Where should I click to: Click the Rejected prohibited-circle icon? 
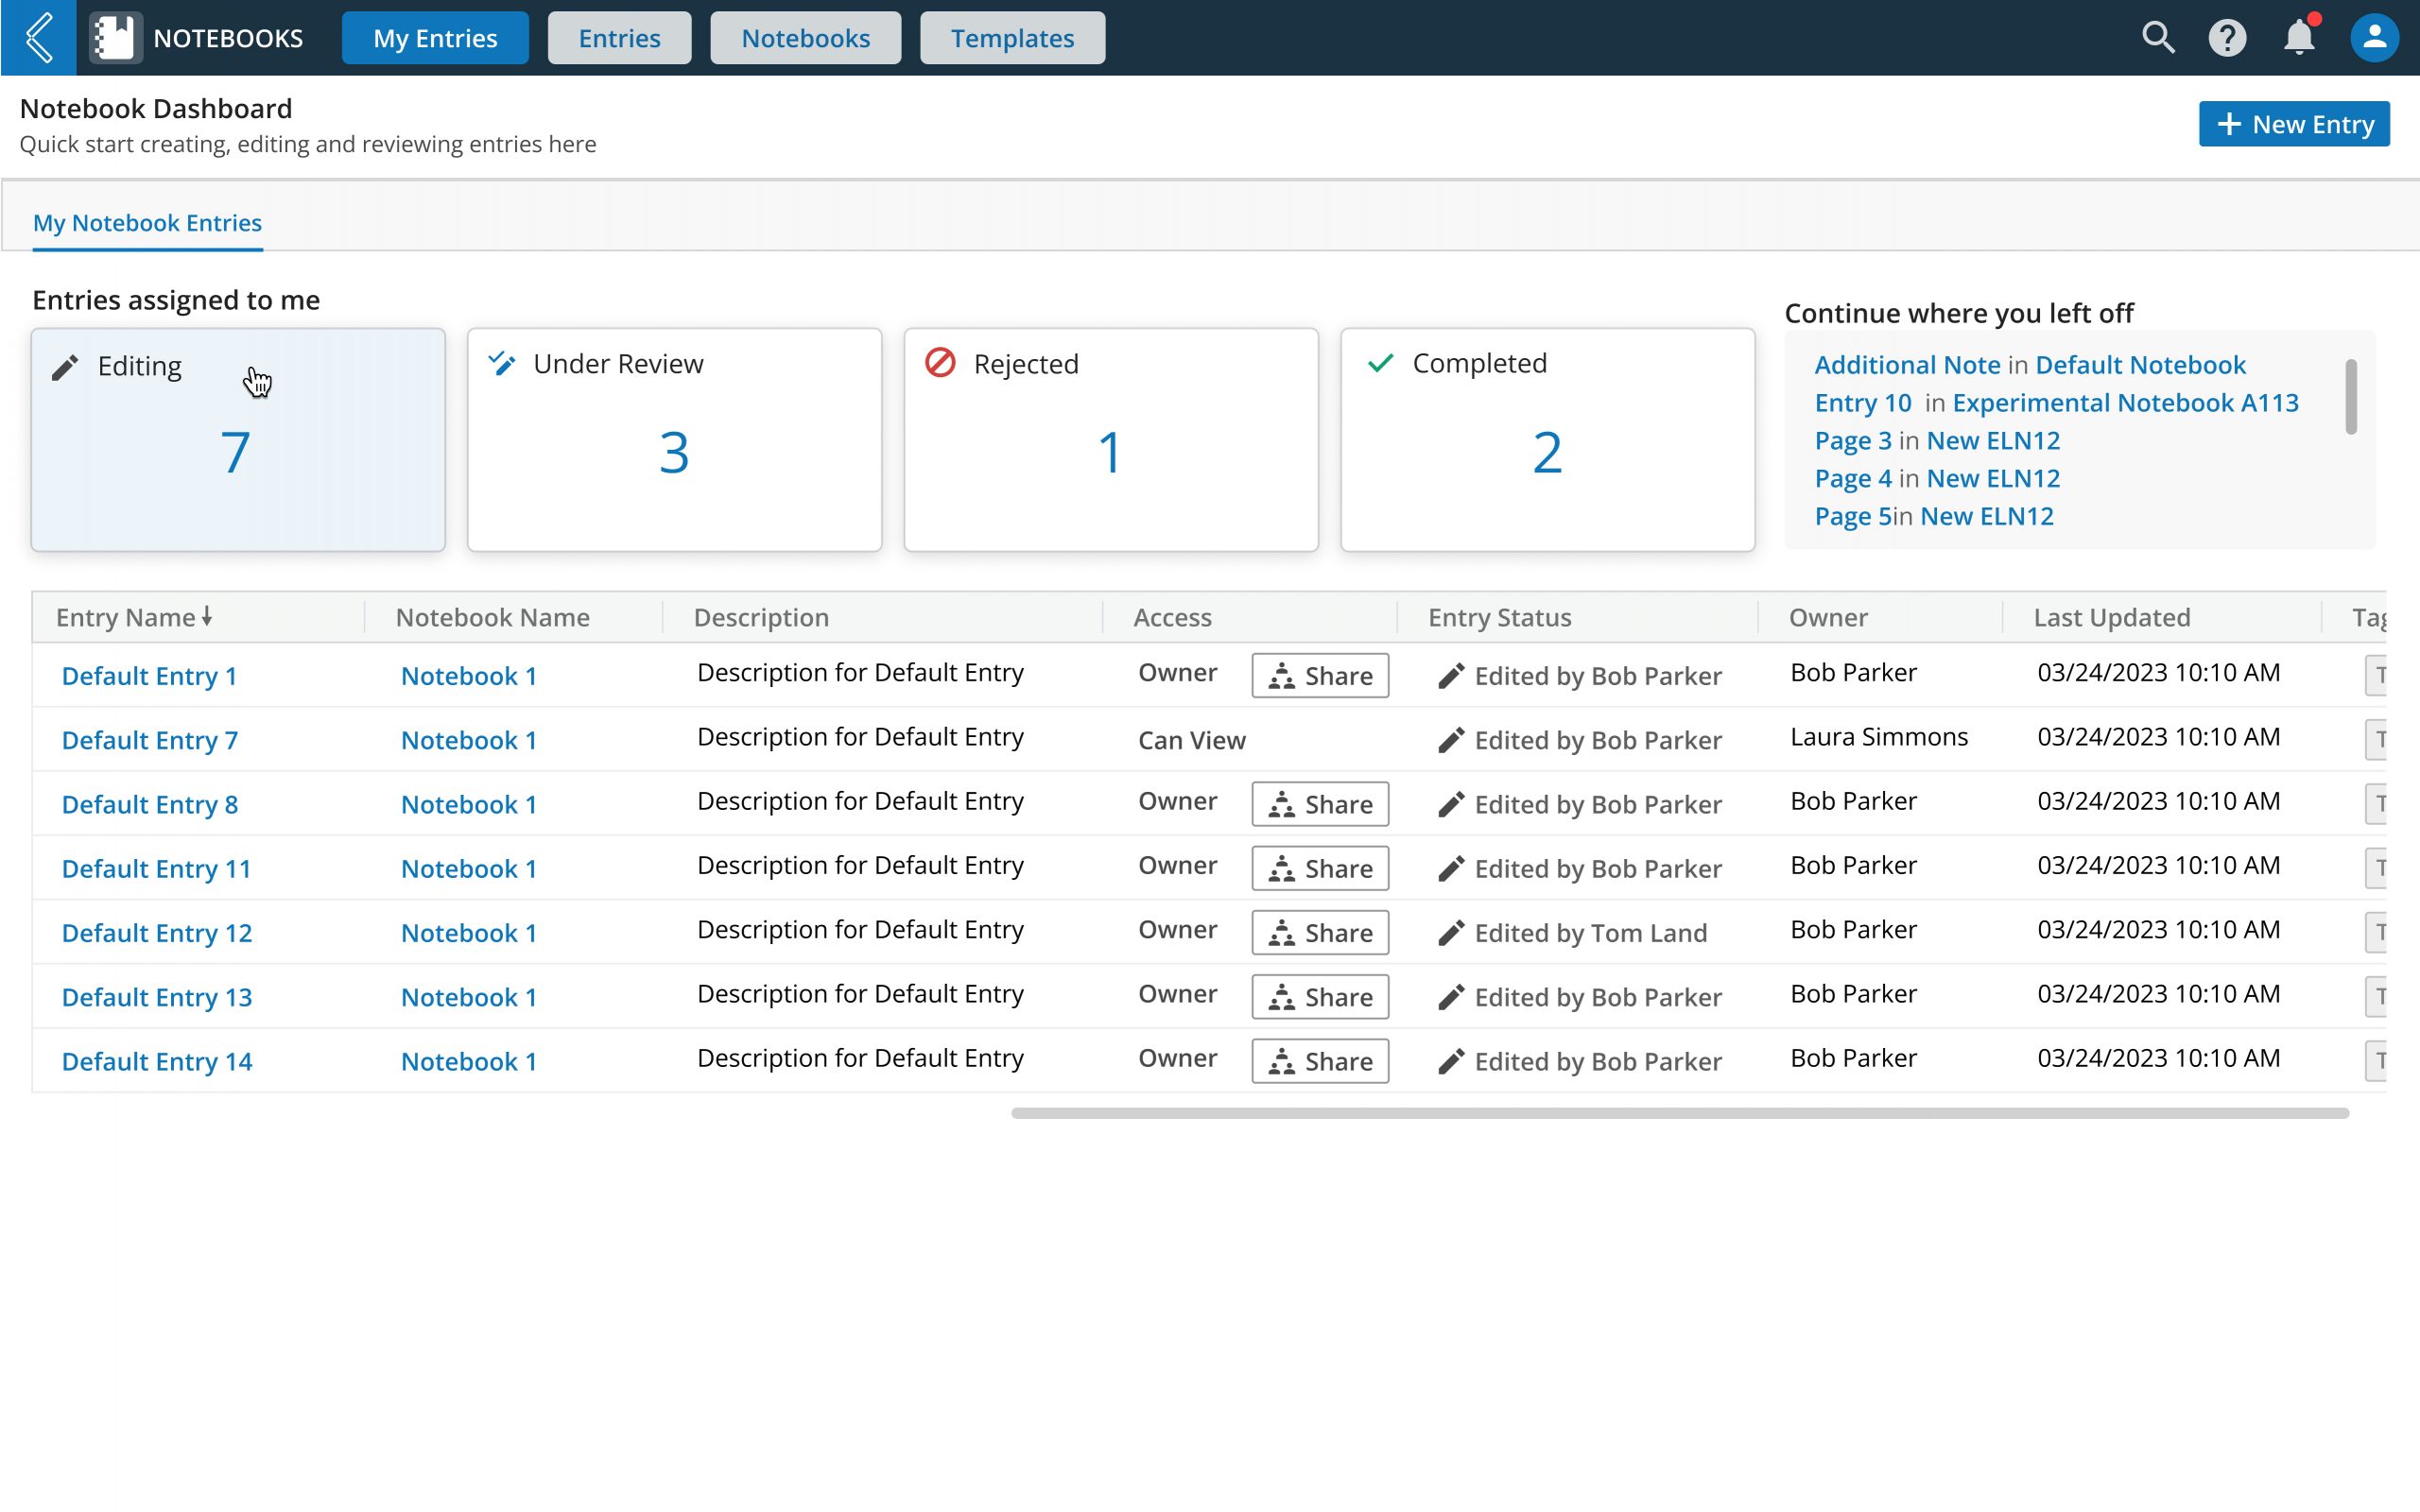940,363
